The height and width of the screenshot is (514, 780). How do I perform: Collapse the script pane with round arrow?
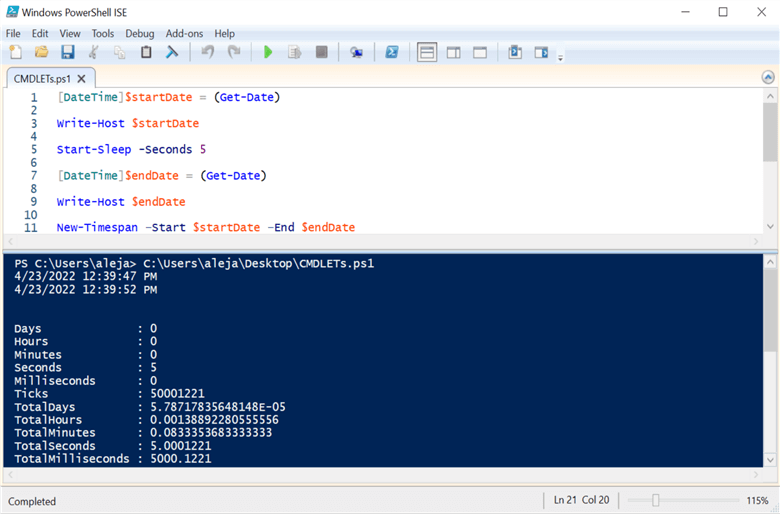[x=768, y=77]
